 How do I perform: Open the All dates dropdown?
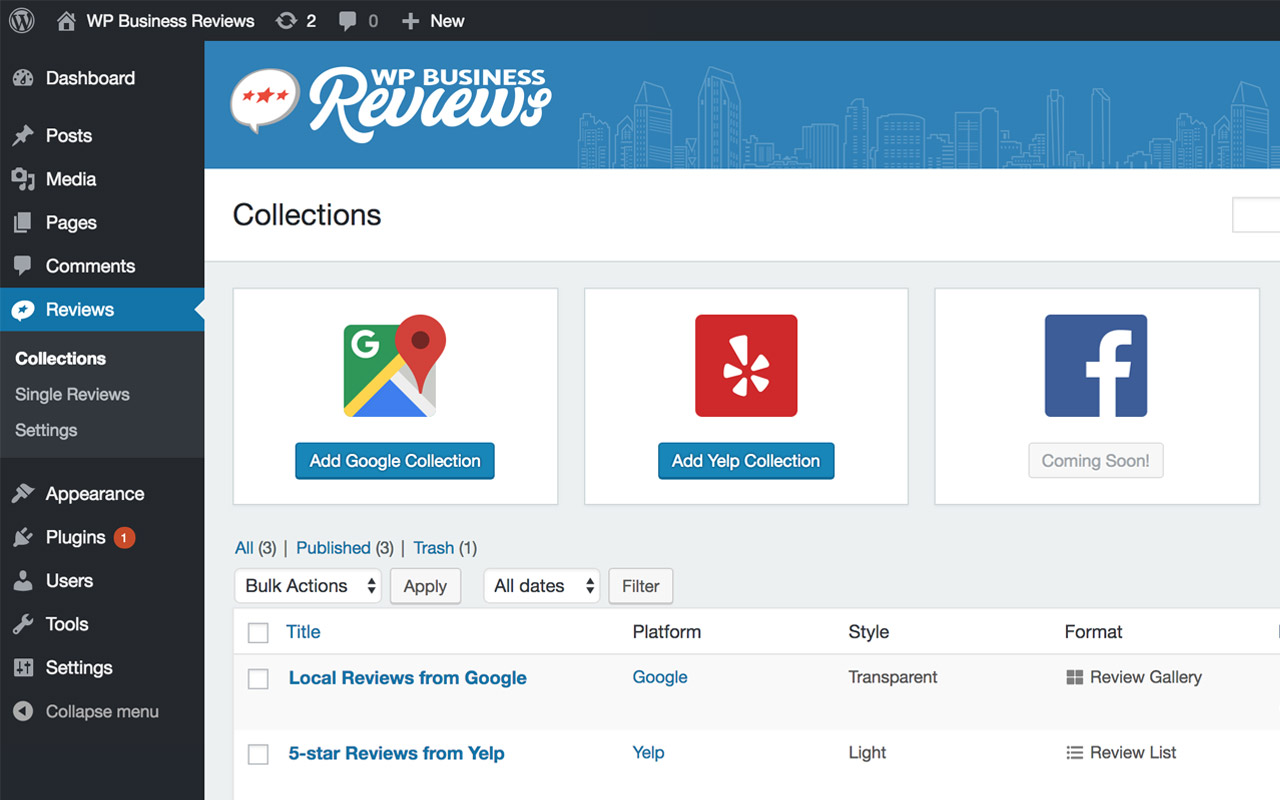541,586
